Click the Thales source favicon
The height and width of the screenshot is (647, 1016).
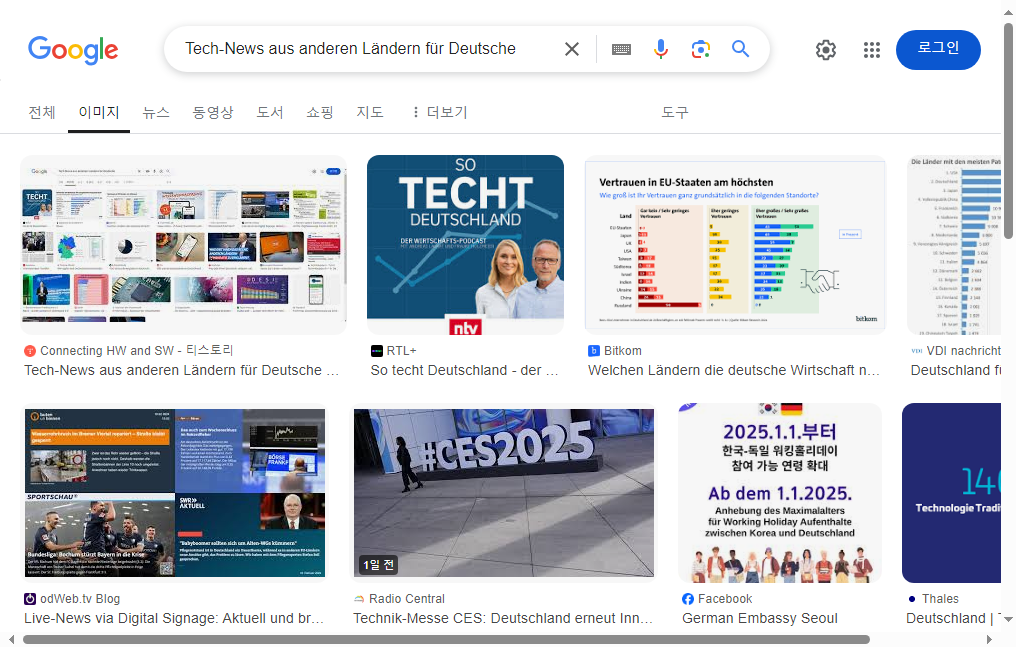coord(912,599)
